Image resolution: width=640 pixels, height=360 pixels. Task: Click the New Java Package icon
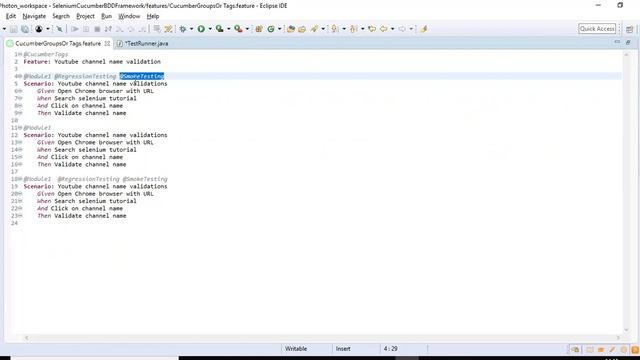[x=259, y=29]
